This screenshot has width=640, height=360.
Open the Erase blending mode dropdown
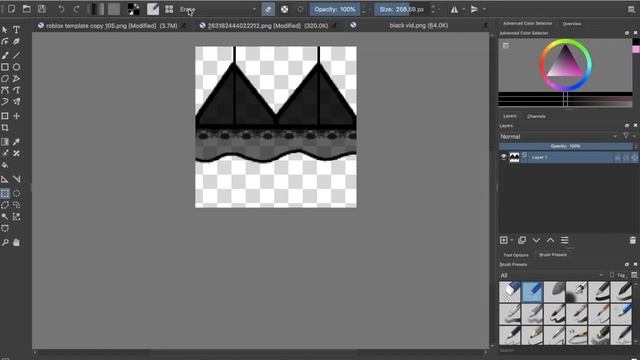tap(218, 9)
